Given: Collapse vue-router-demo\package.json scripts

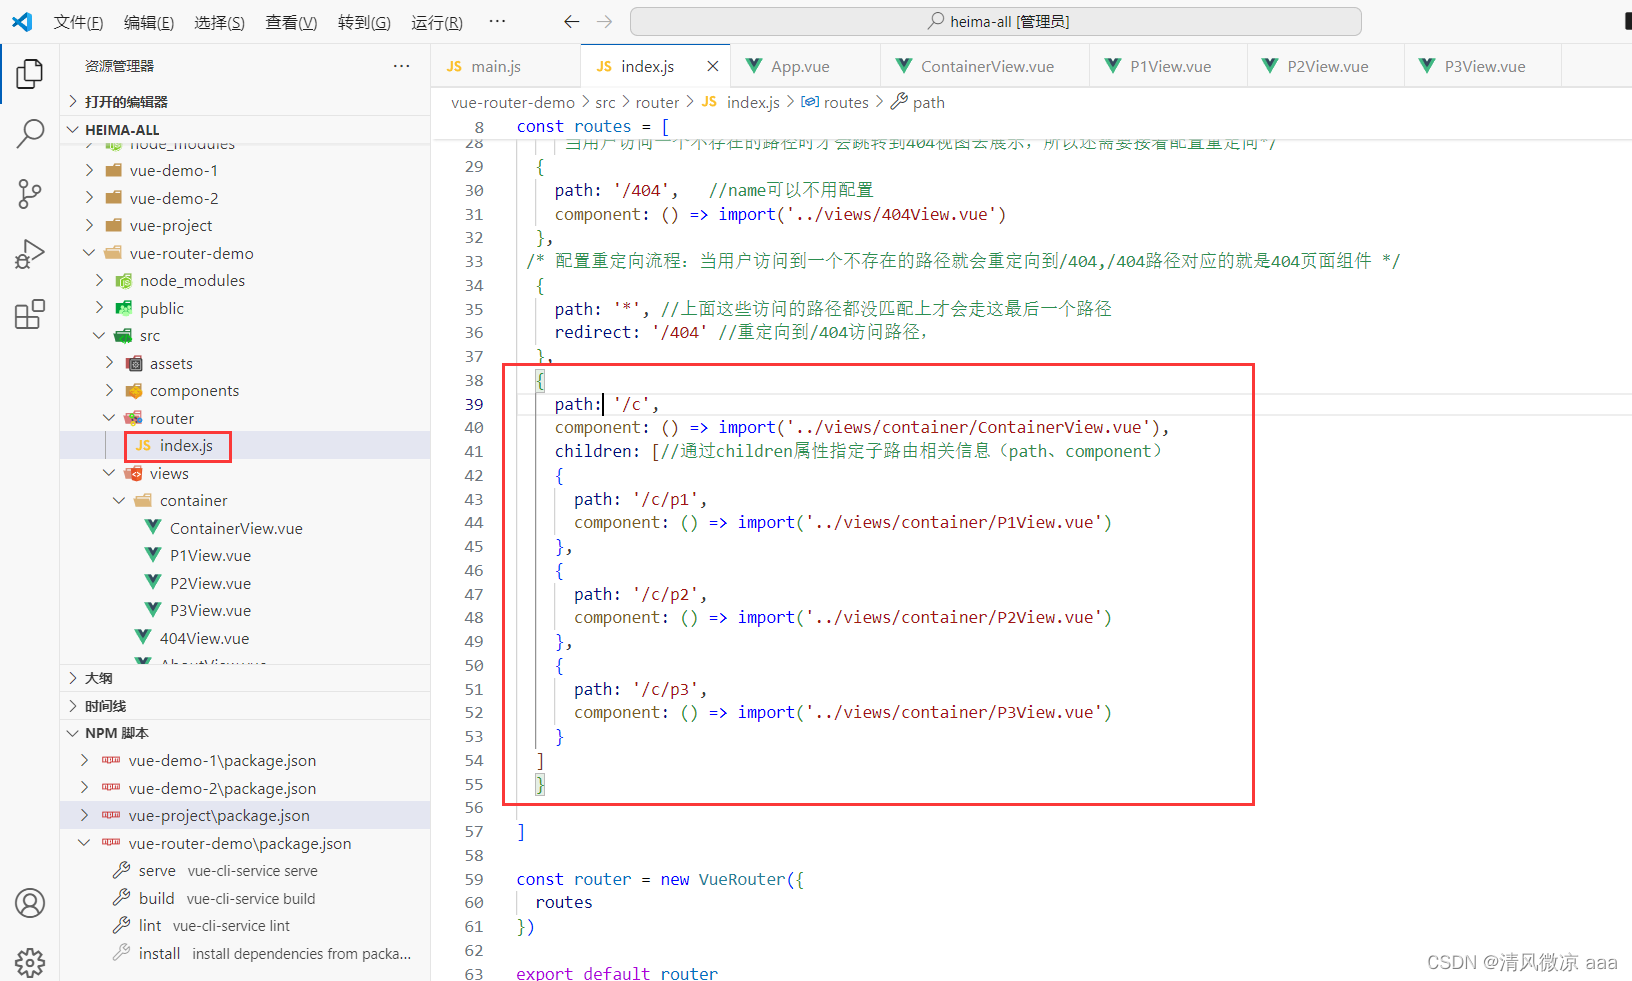Looking at the screenshot, I should pyautogui.click(x=84, y=843).
